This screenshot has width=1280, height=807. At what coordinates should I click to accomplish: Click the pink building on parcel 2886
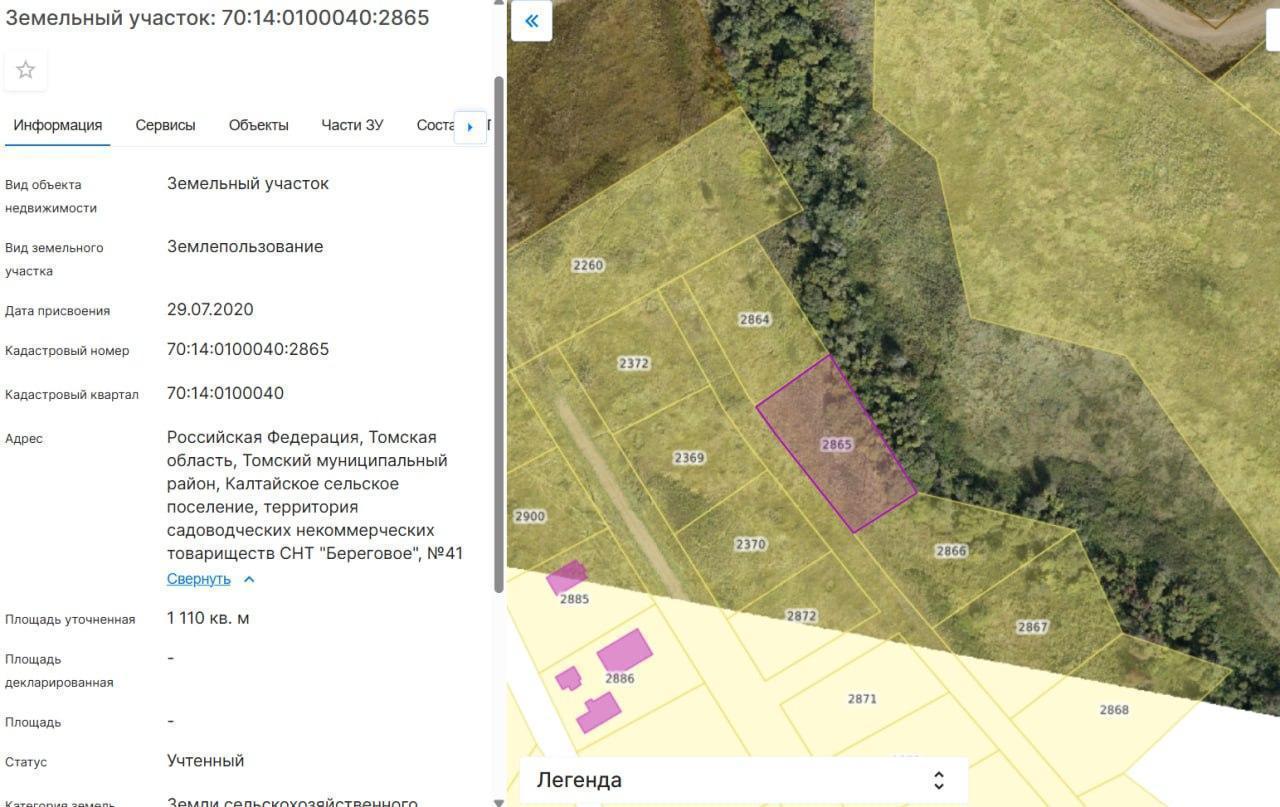tap(624, 650)
